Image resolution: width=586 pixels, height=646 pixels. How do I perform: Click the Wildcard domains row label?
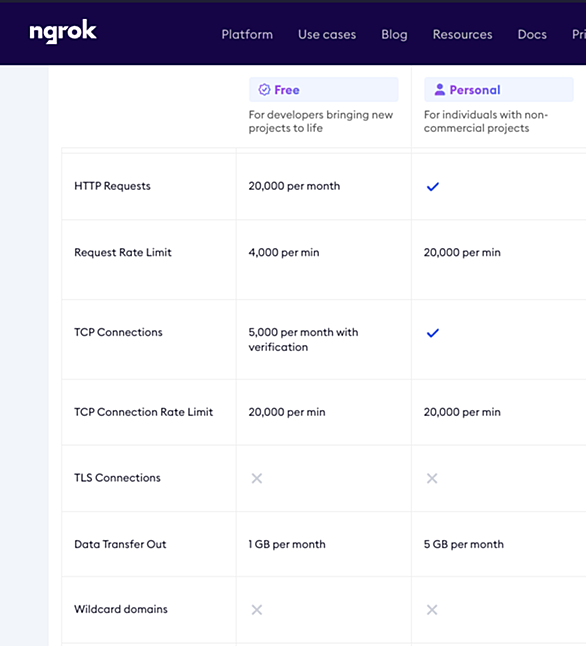pyautogui.click(x=121, y=609)
